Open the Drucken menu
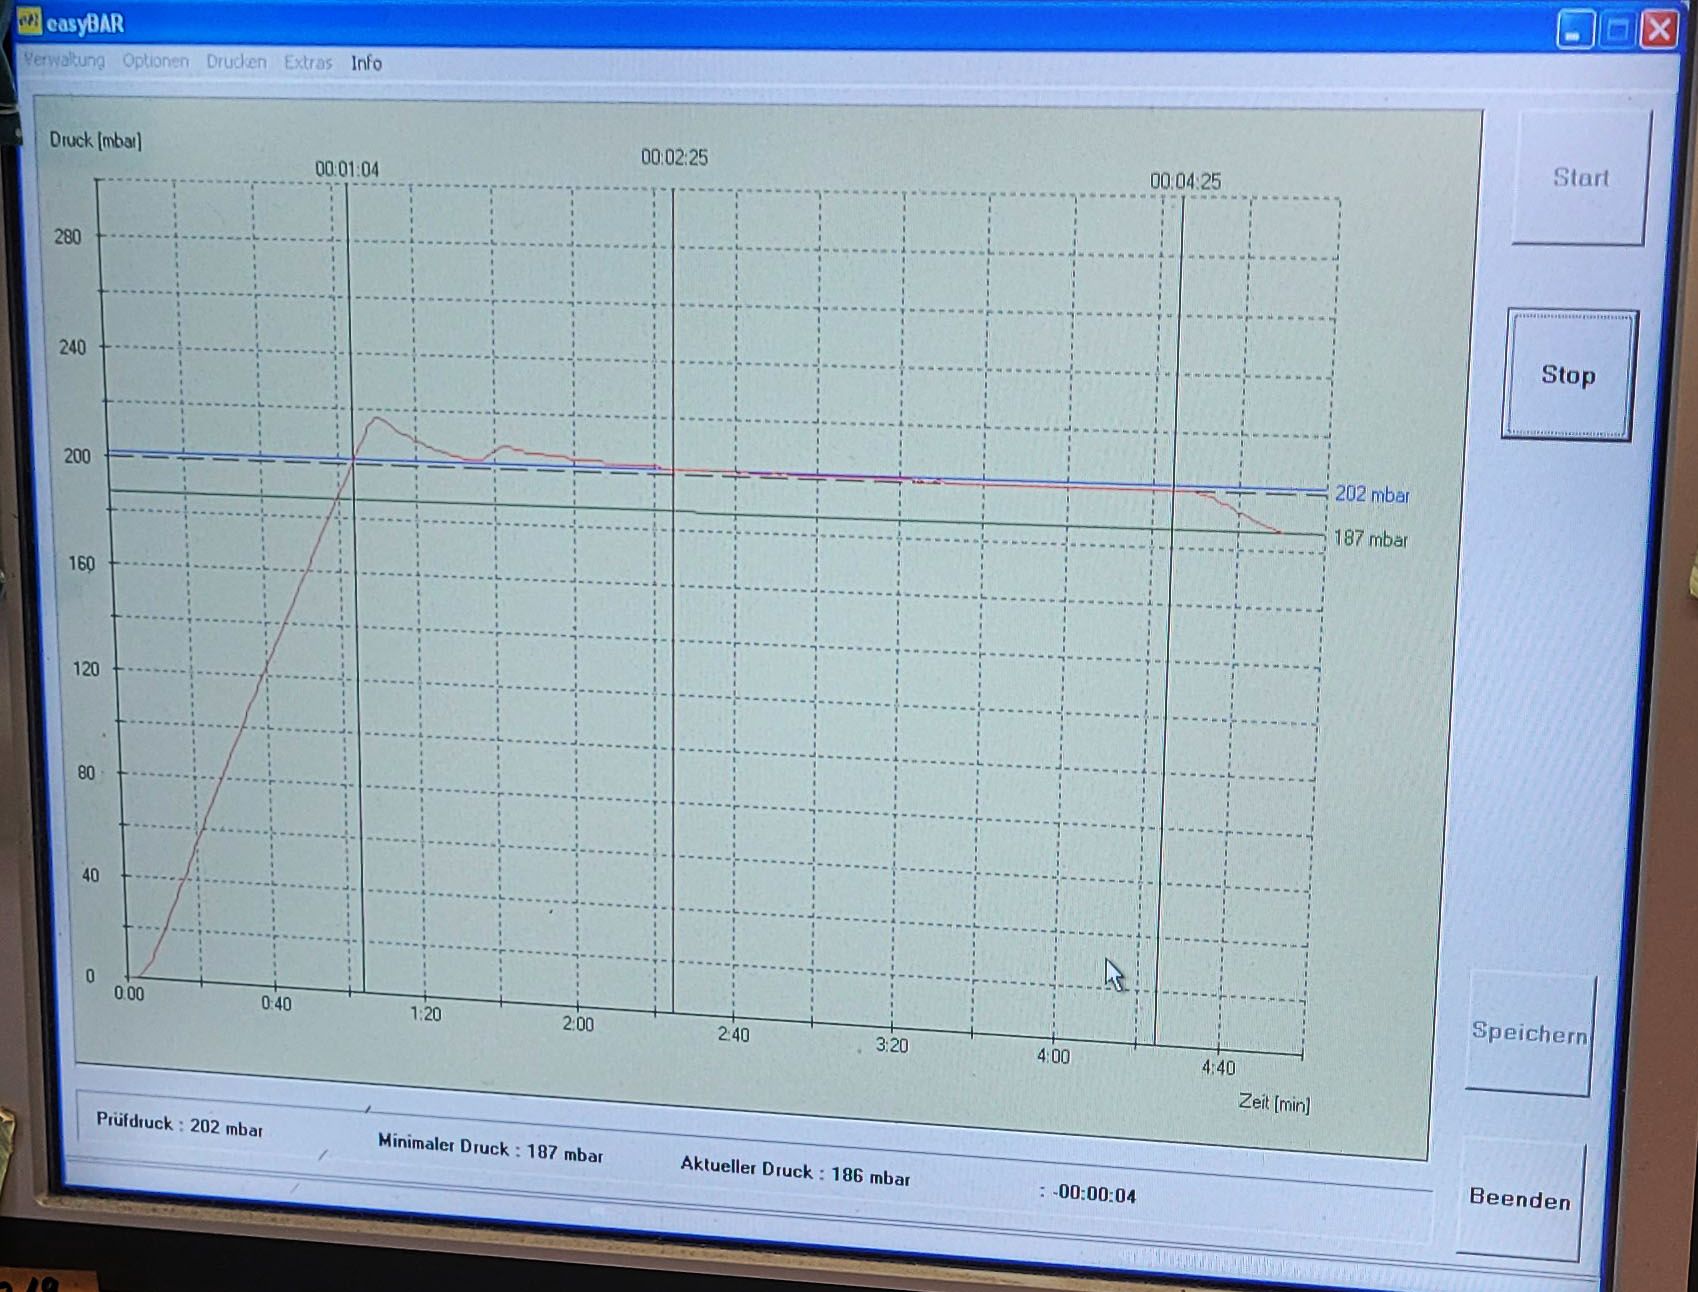The width and height of the screenshot is (1698, 1292). coord(236,62)
